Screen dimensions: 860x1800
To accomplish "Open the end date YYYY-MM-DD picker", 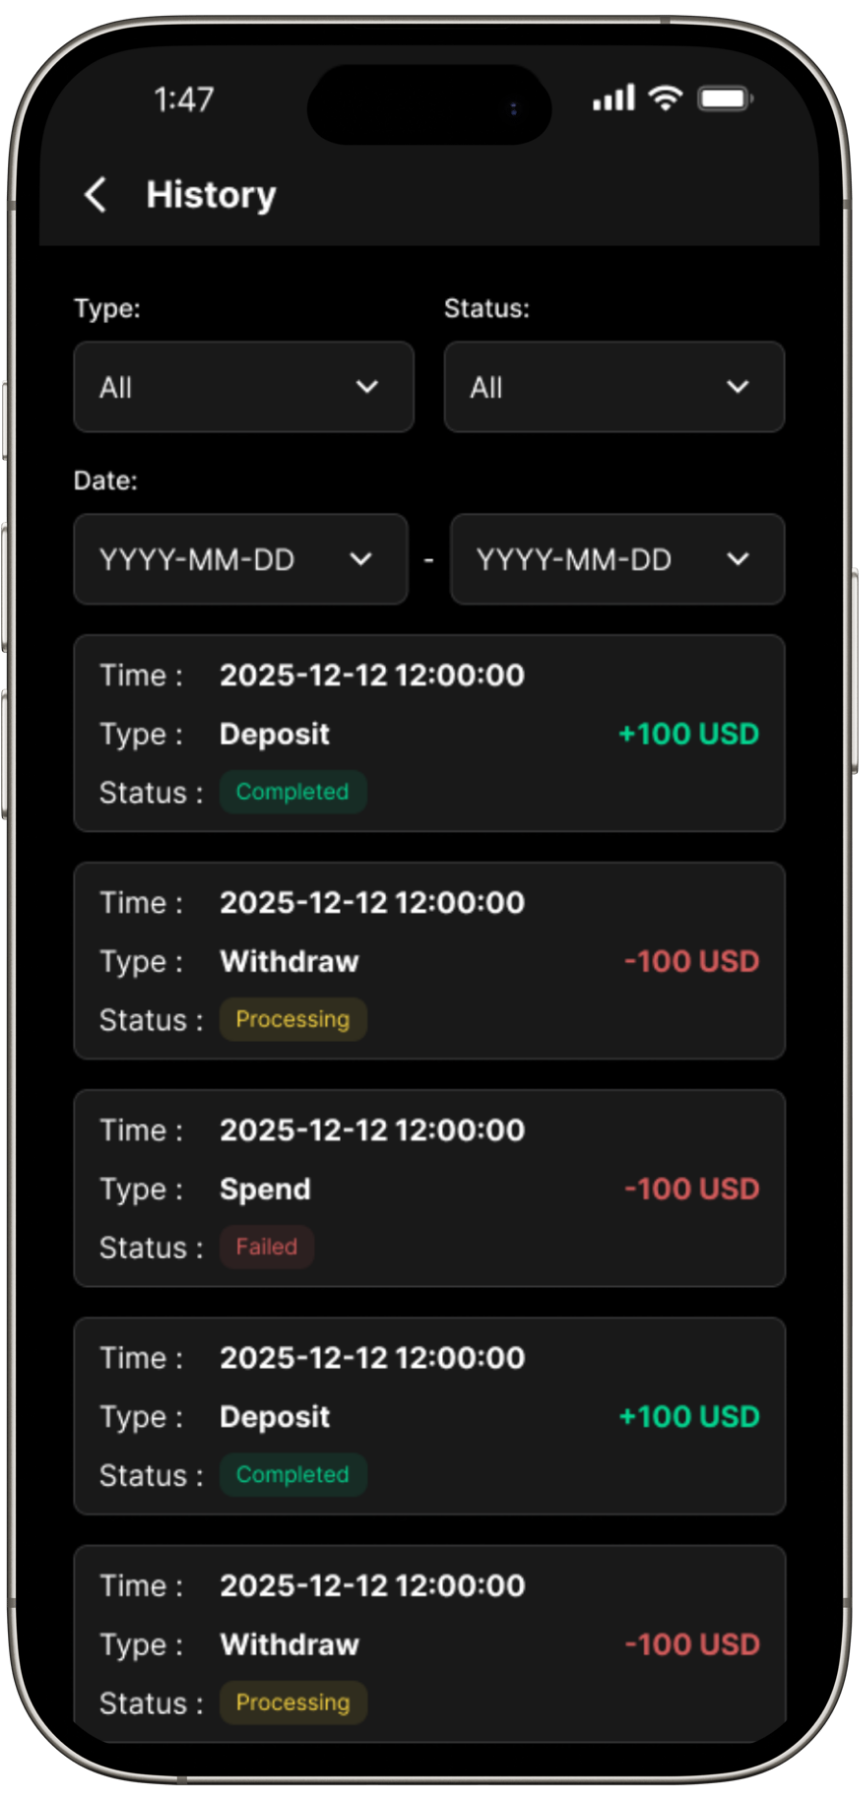I will 617,559.
